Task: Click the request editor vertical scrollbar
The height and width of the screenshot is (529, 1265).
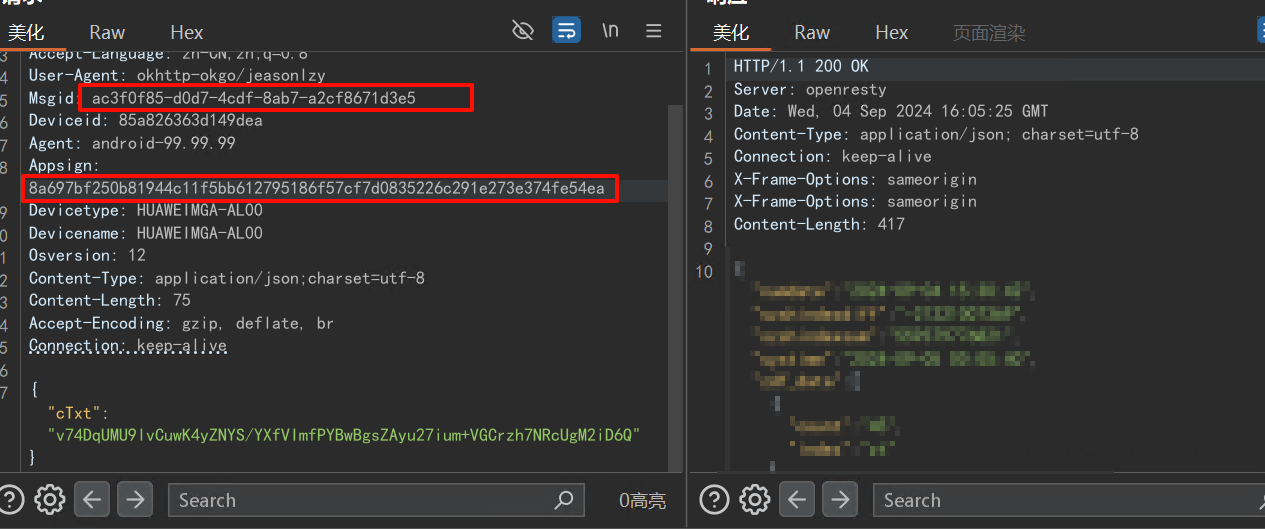Action: (675, 280)
